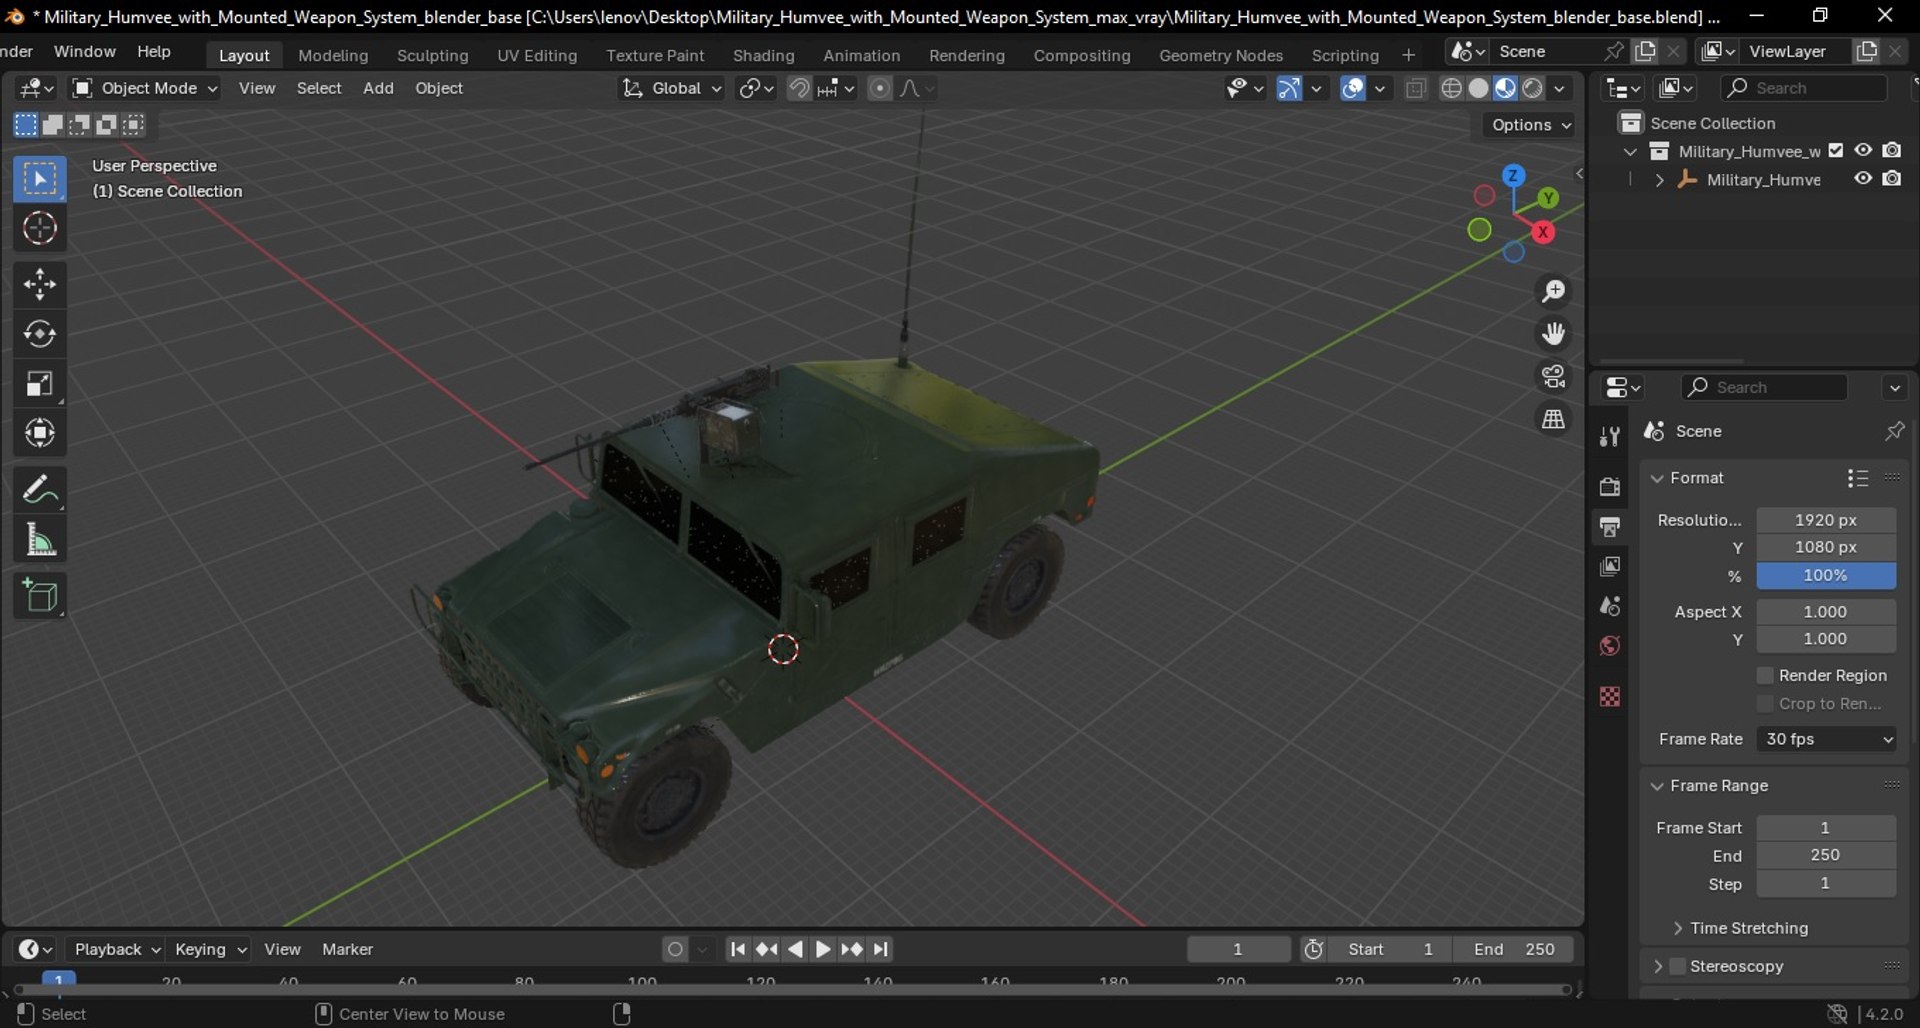Jump to the first frame
1920x1028 pixels.
point(737,950)
